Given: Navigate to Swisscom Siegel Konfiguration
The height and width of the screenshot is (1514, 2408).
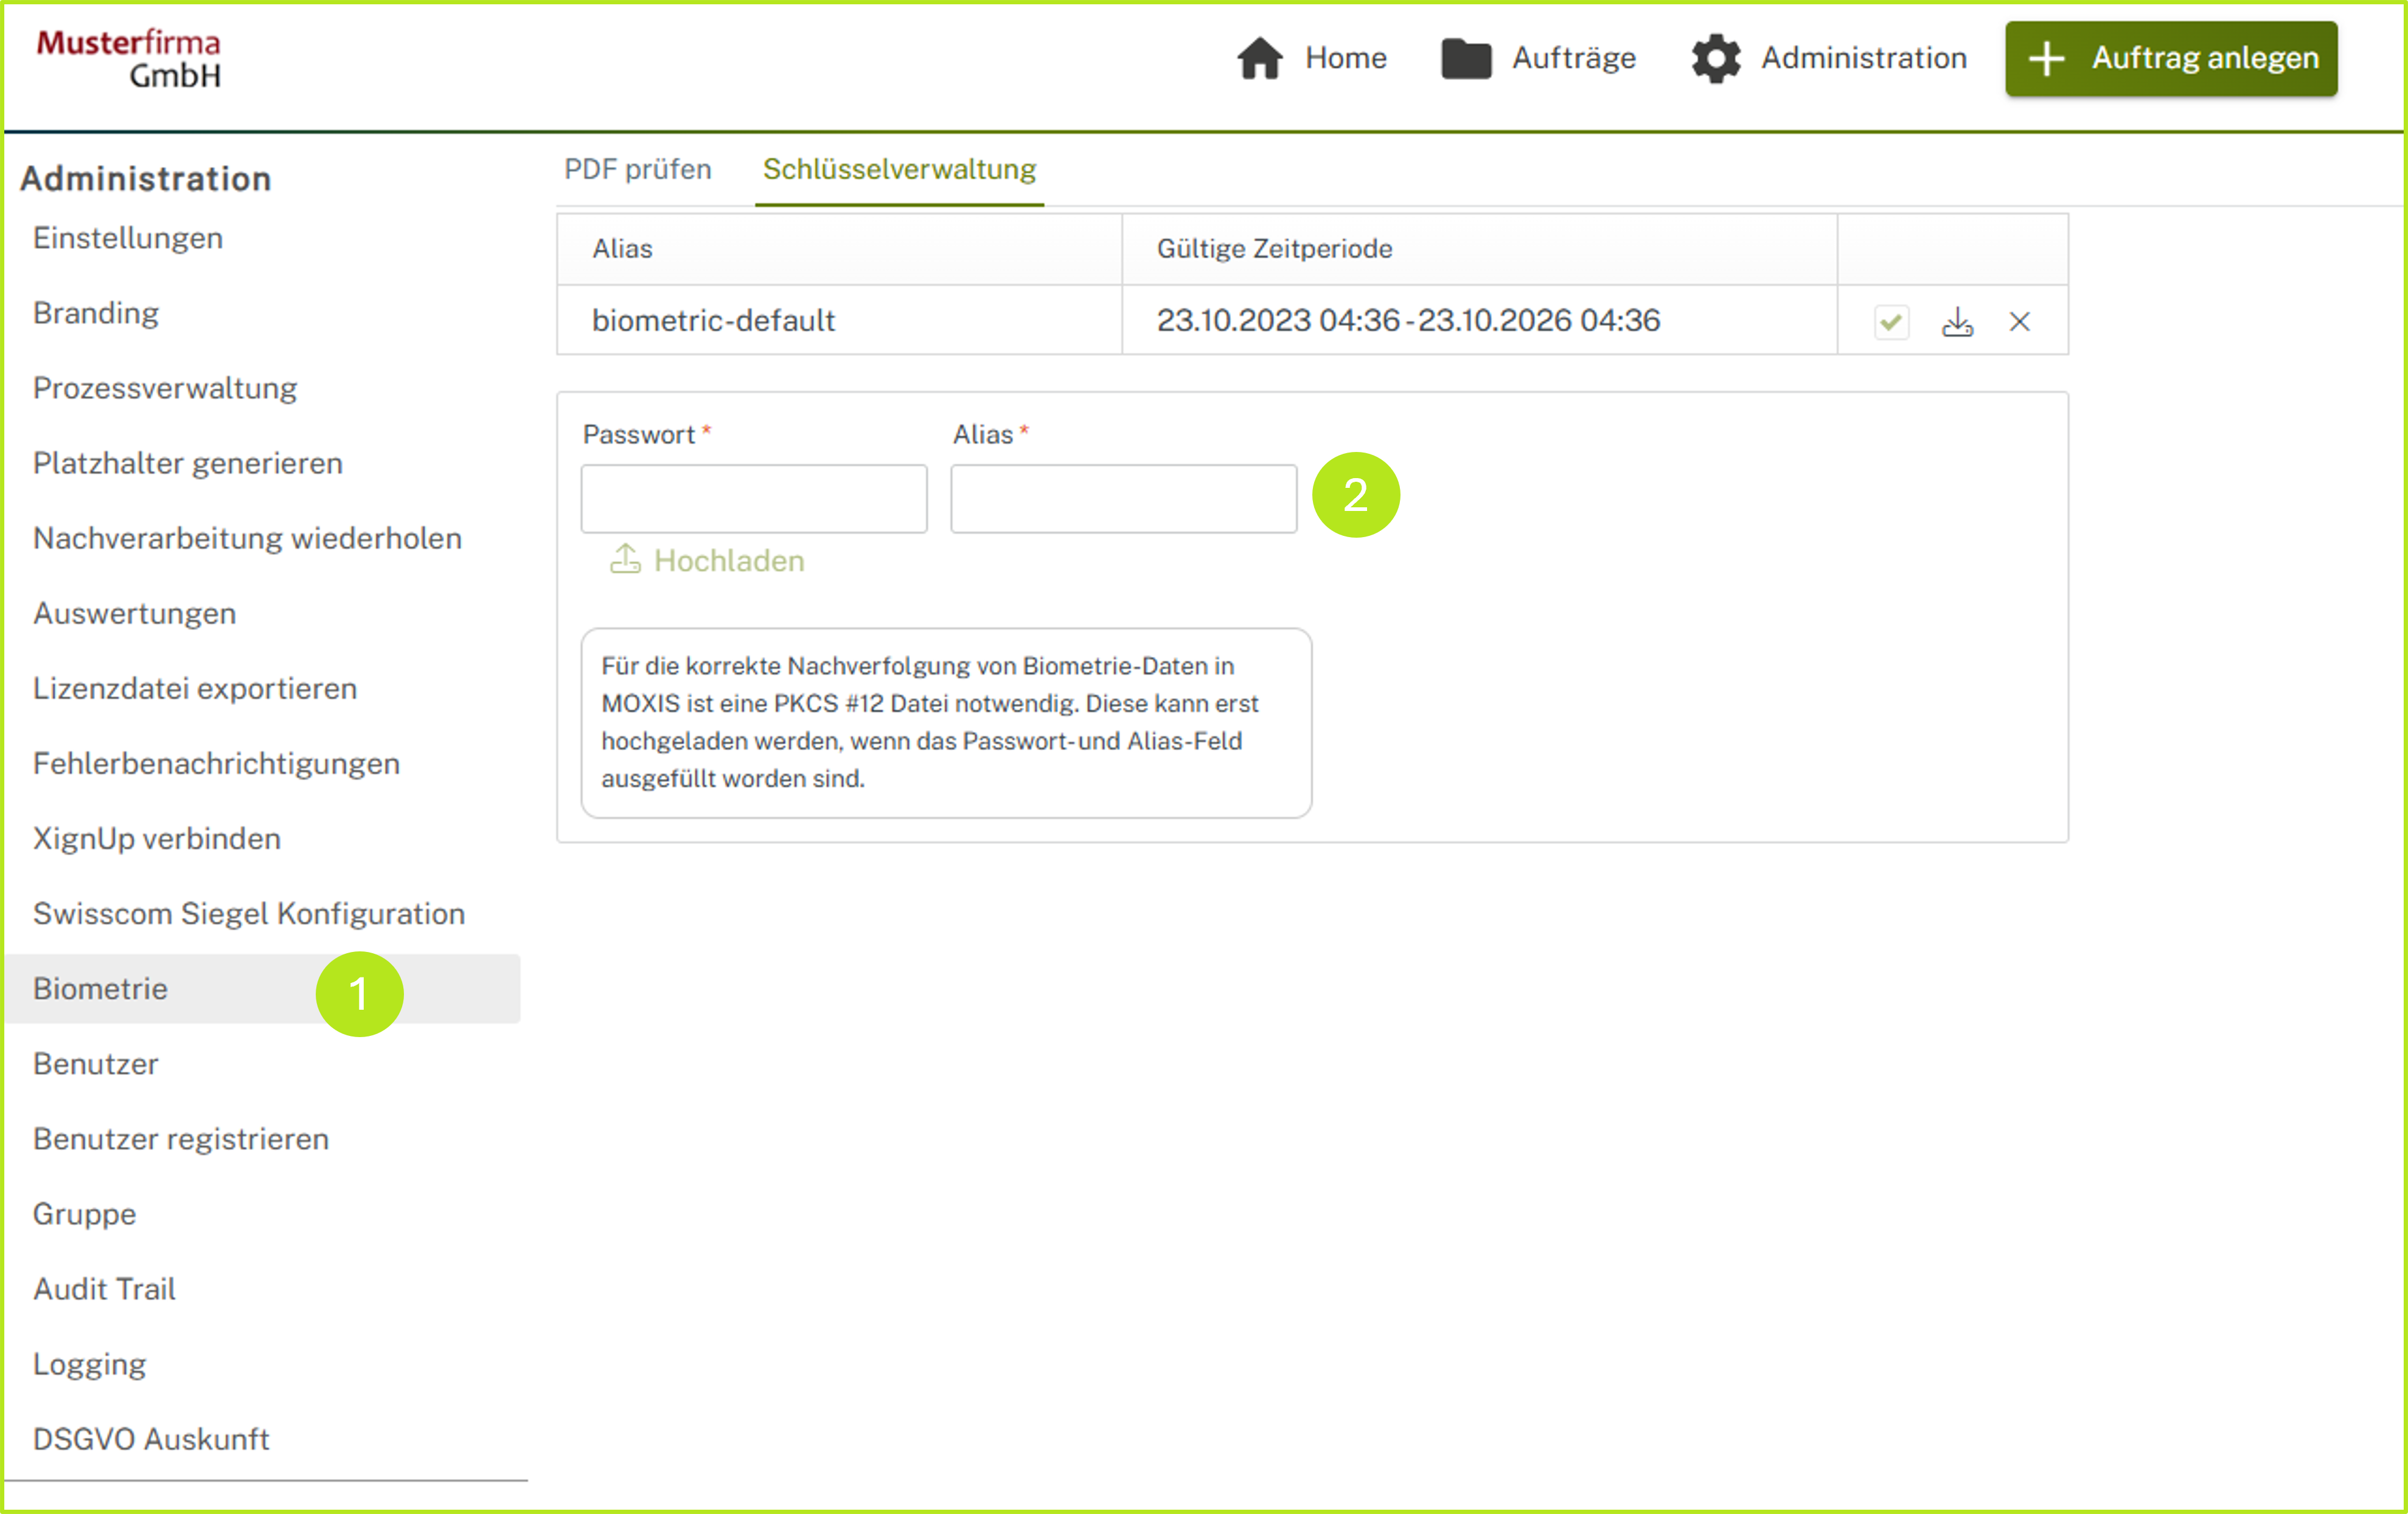Looking at the screenshot, I should click(248, 913).
